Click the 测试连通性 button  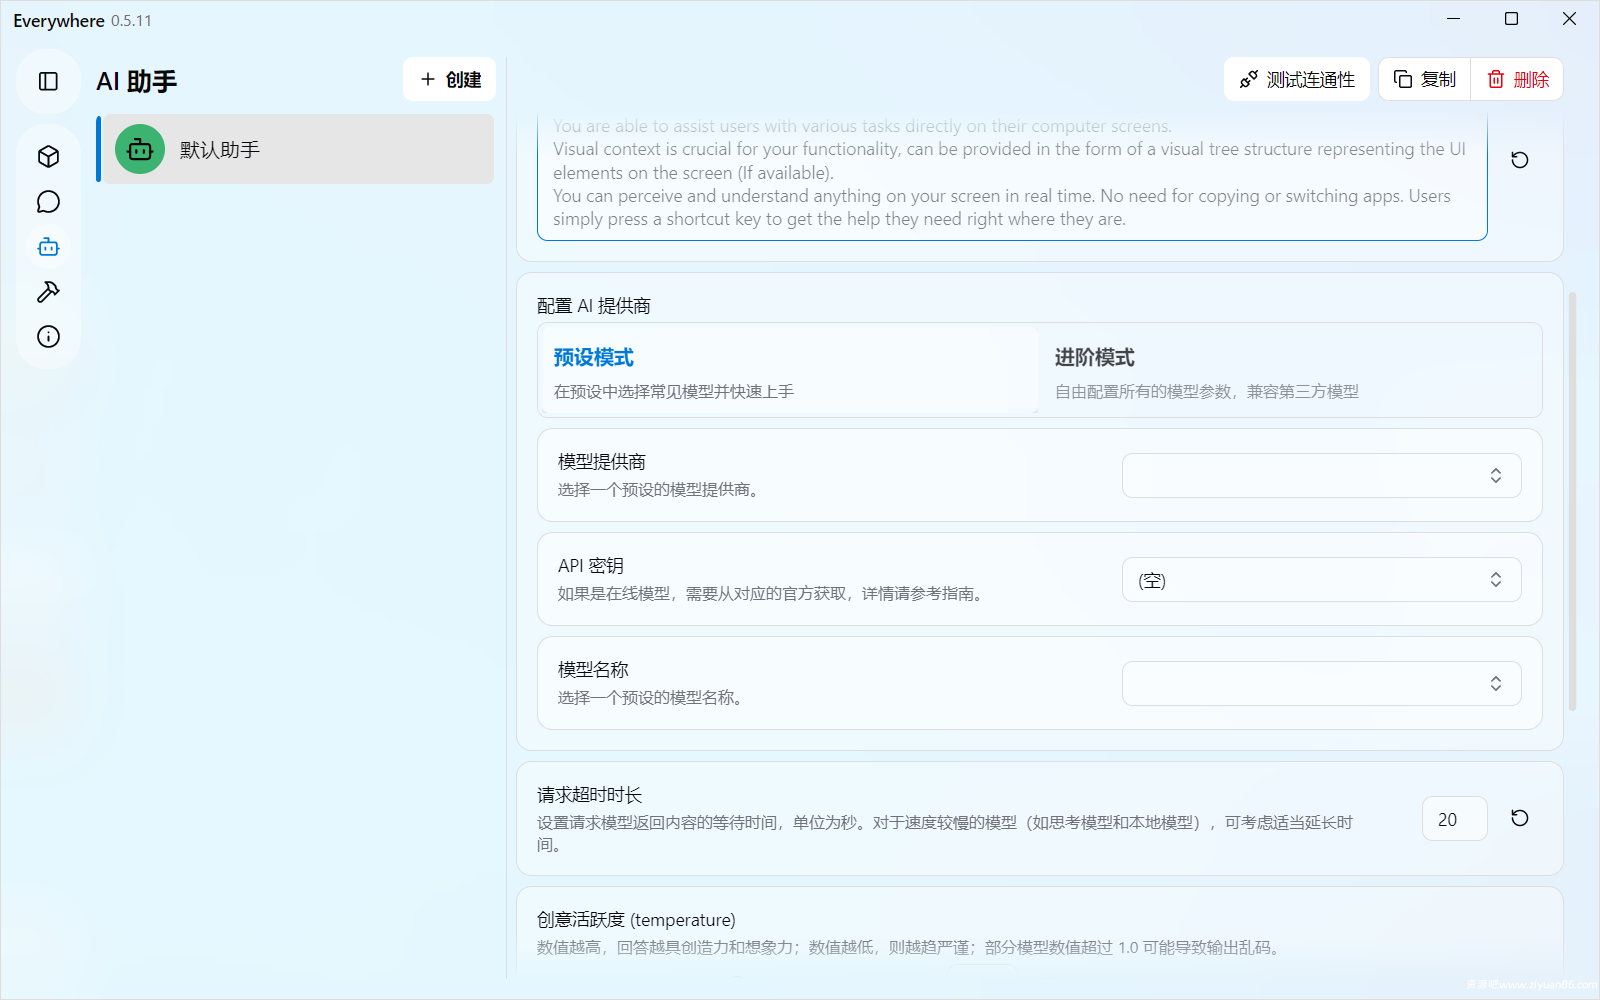(x=1297, y=80)
